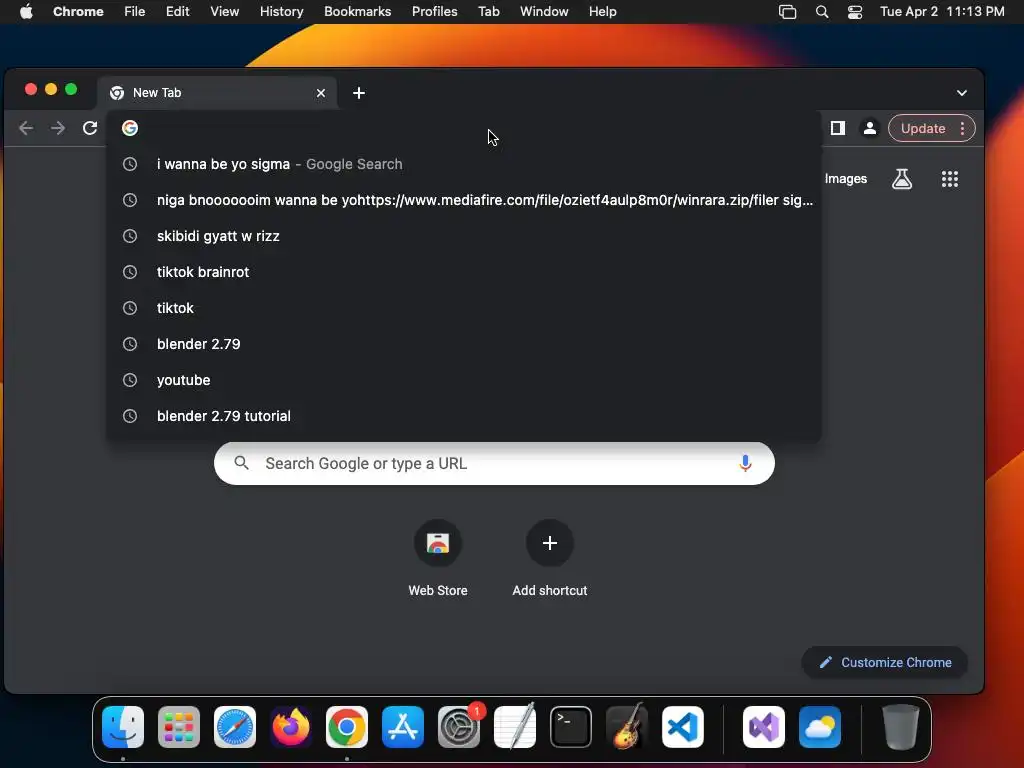Open Launchpad from the dock
The height and width of the screenshot is (768, 1024).
(179, 727)
